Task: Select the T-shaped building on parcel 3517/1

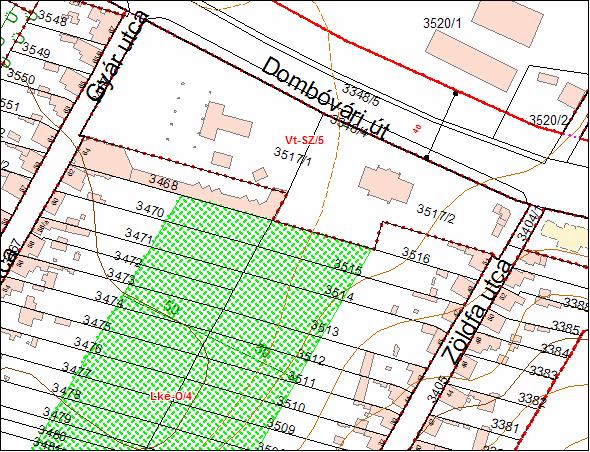Action: click(225, 122)
